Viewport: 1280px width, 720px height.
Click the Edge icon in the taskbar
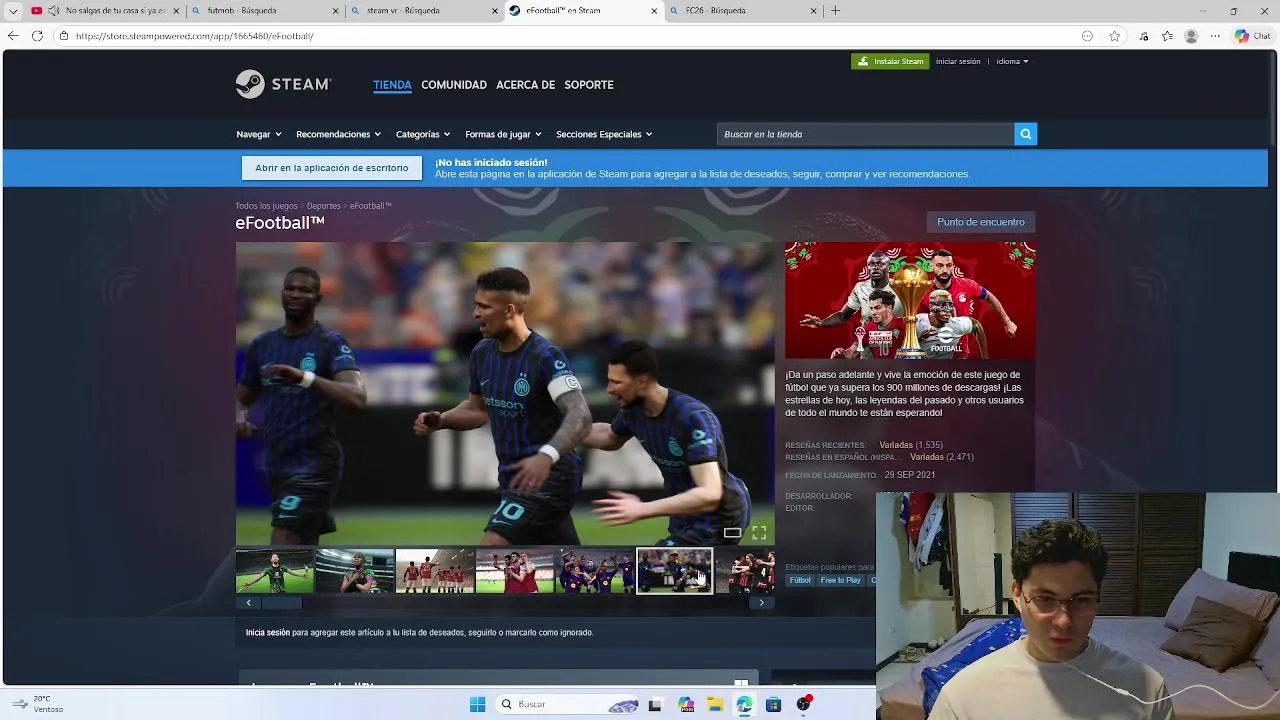click(744, 704)
